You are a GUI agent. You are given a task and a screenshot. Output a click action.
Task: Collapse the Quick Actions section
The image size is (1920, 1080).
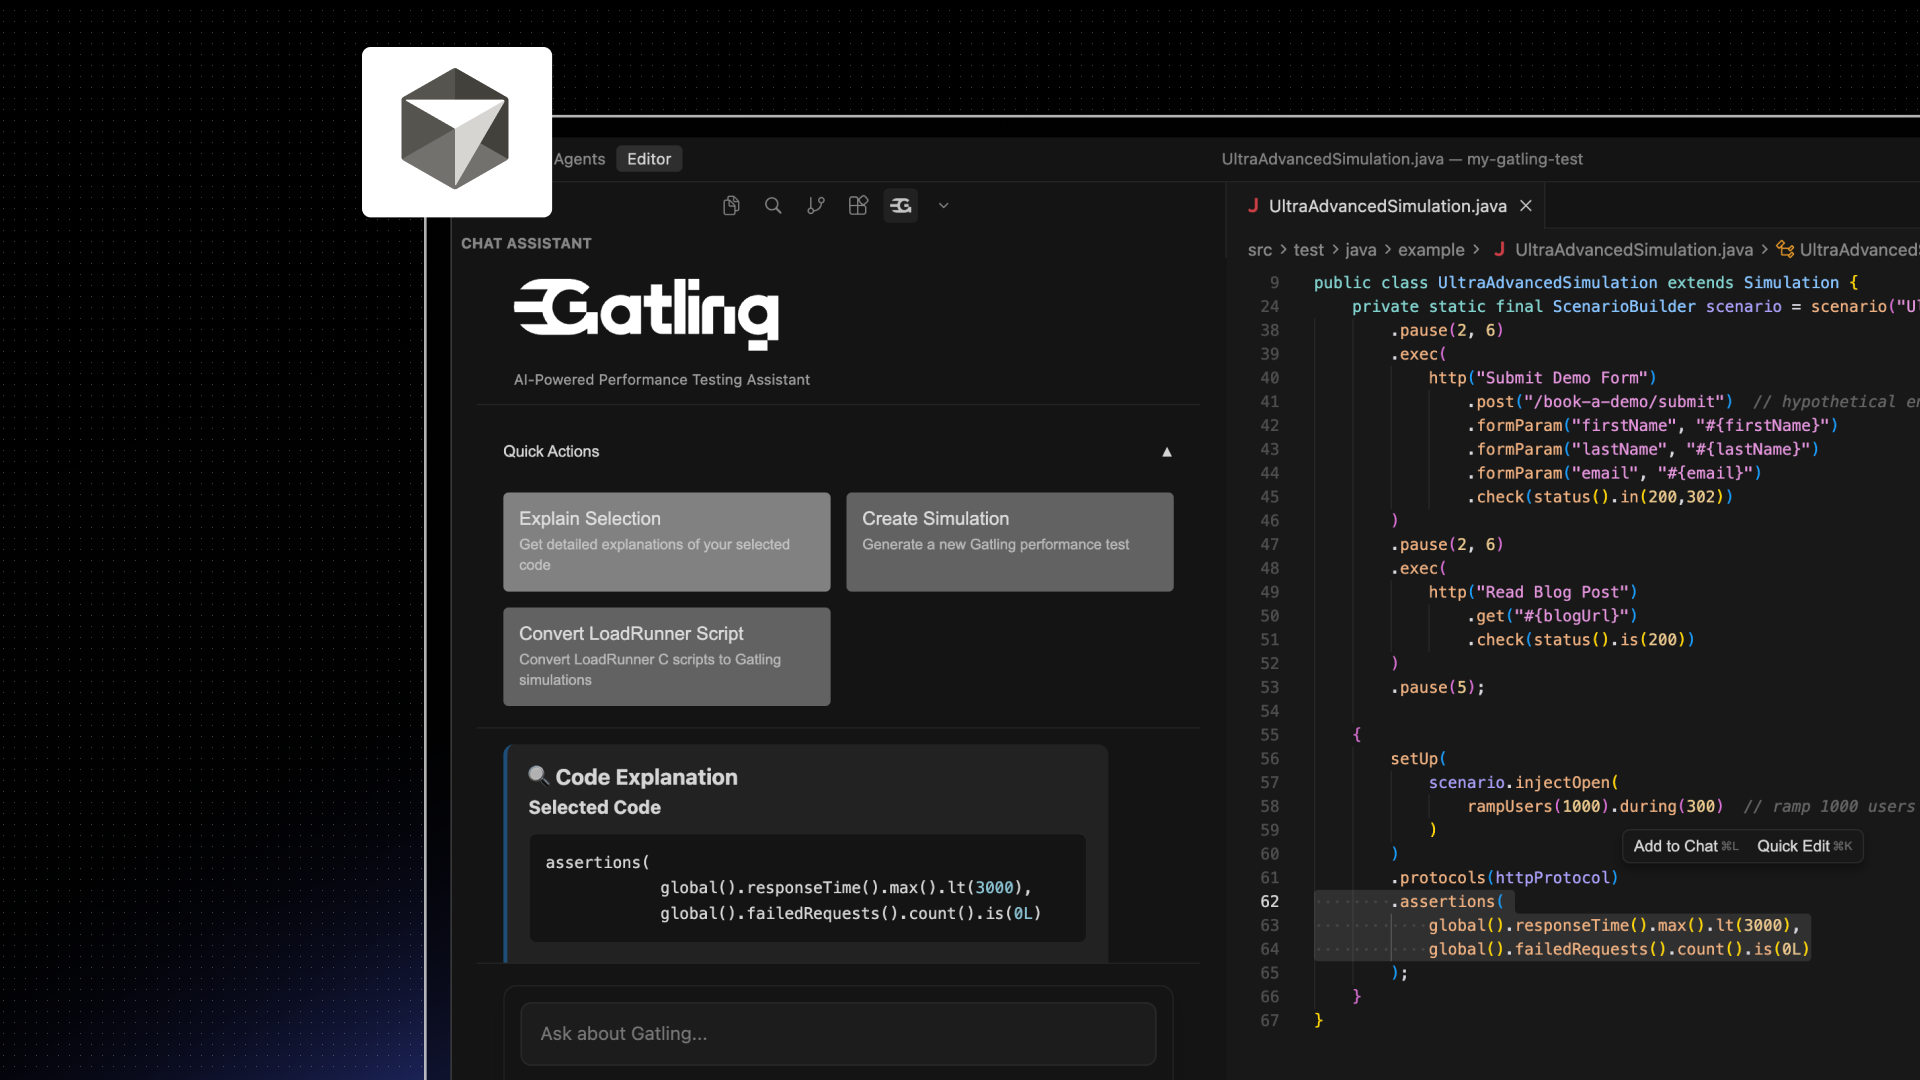pos(1166,452)
